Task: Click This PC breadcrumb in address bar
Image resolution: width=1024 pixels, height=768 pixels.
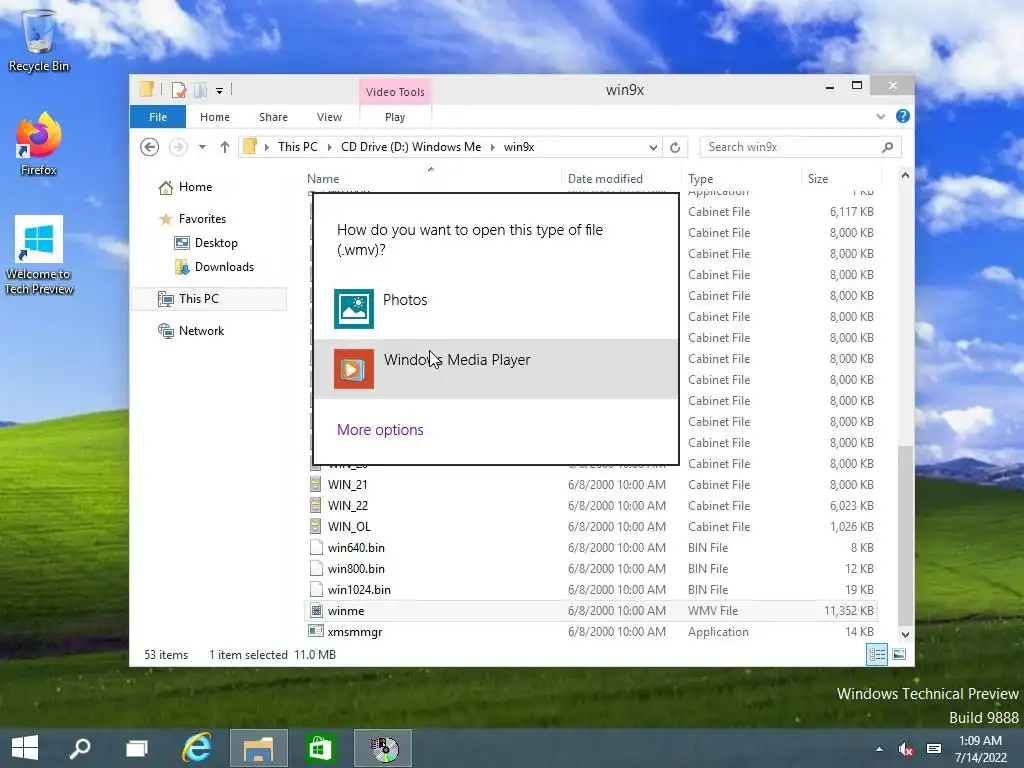Action: pos(298,147)
